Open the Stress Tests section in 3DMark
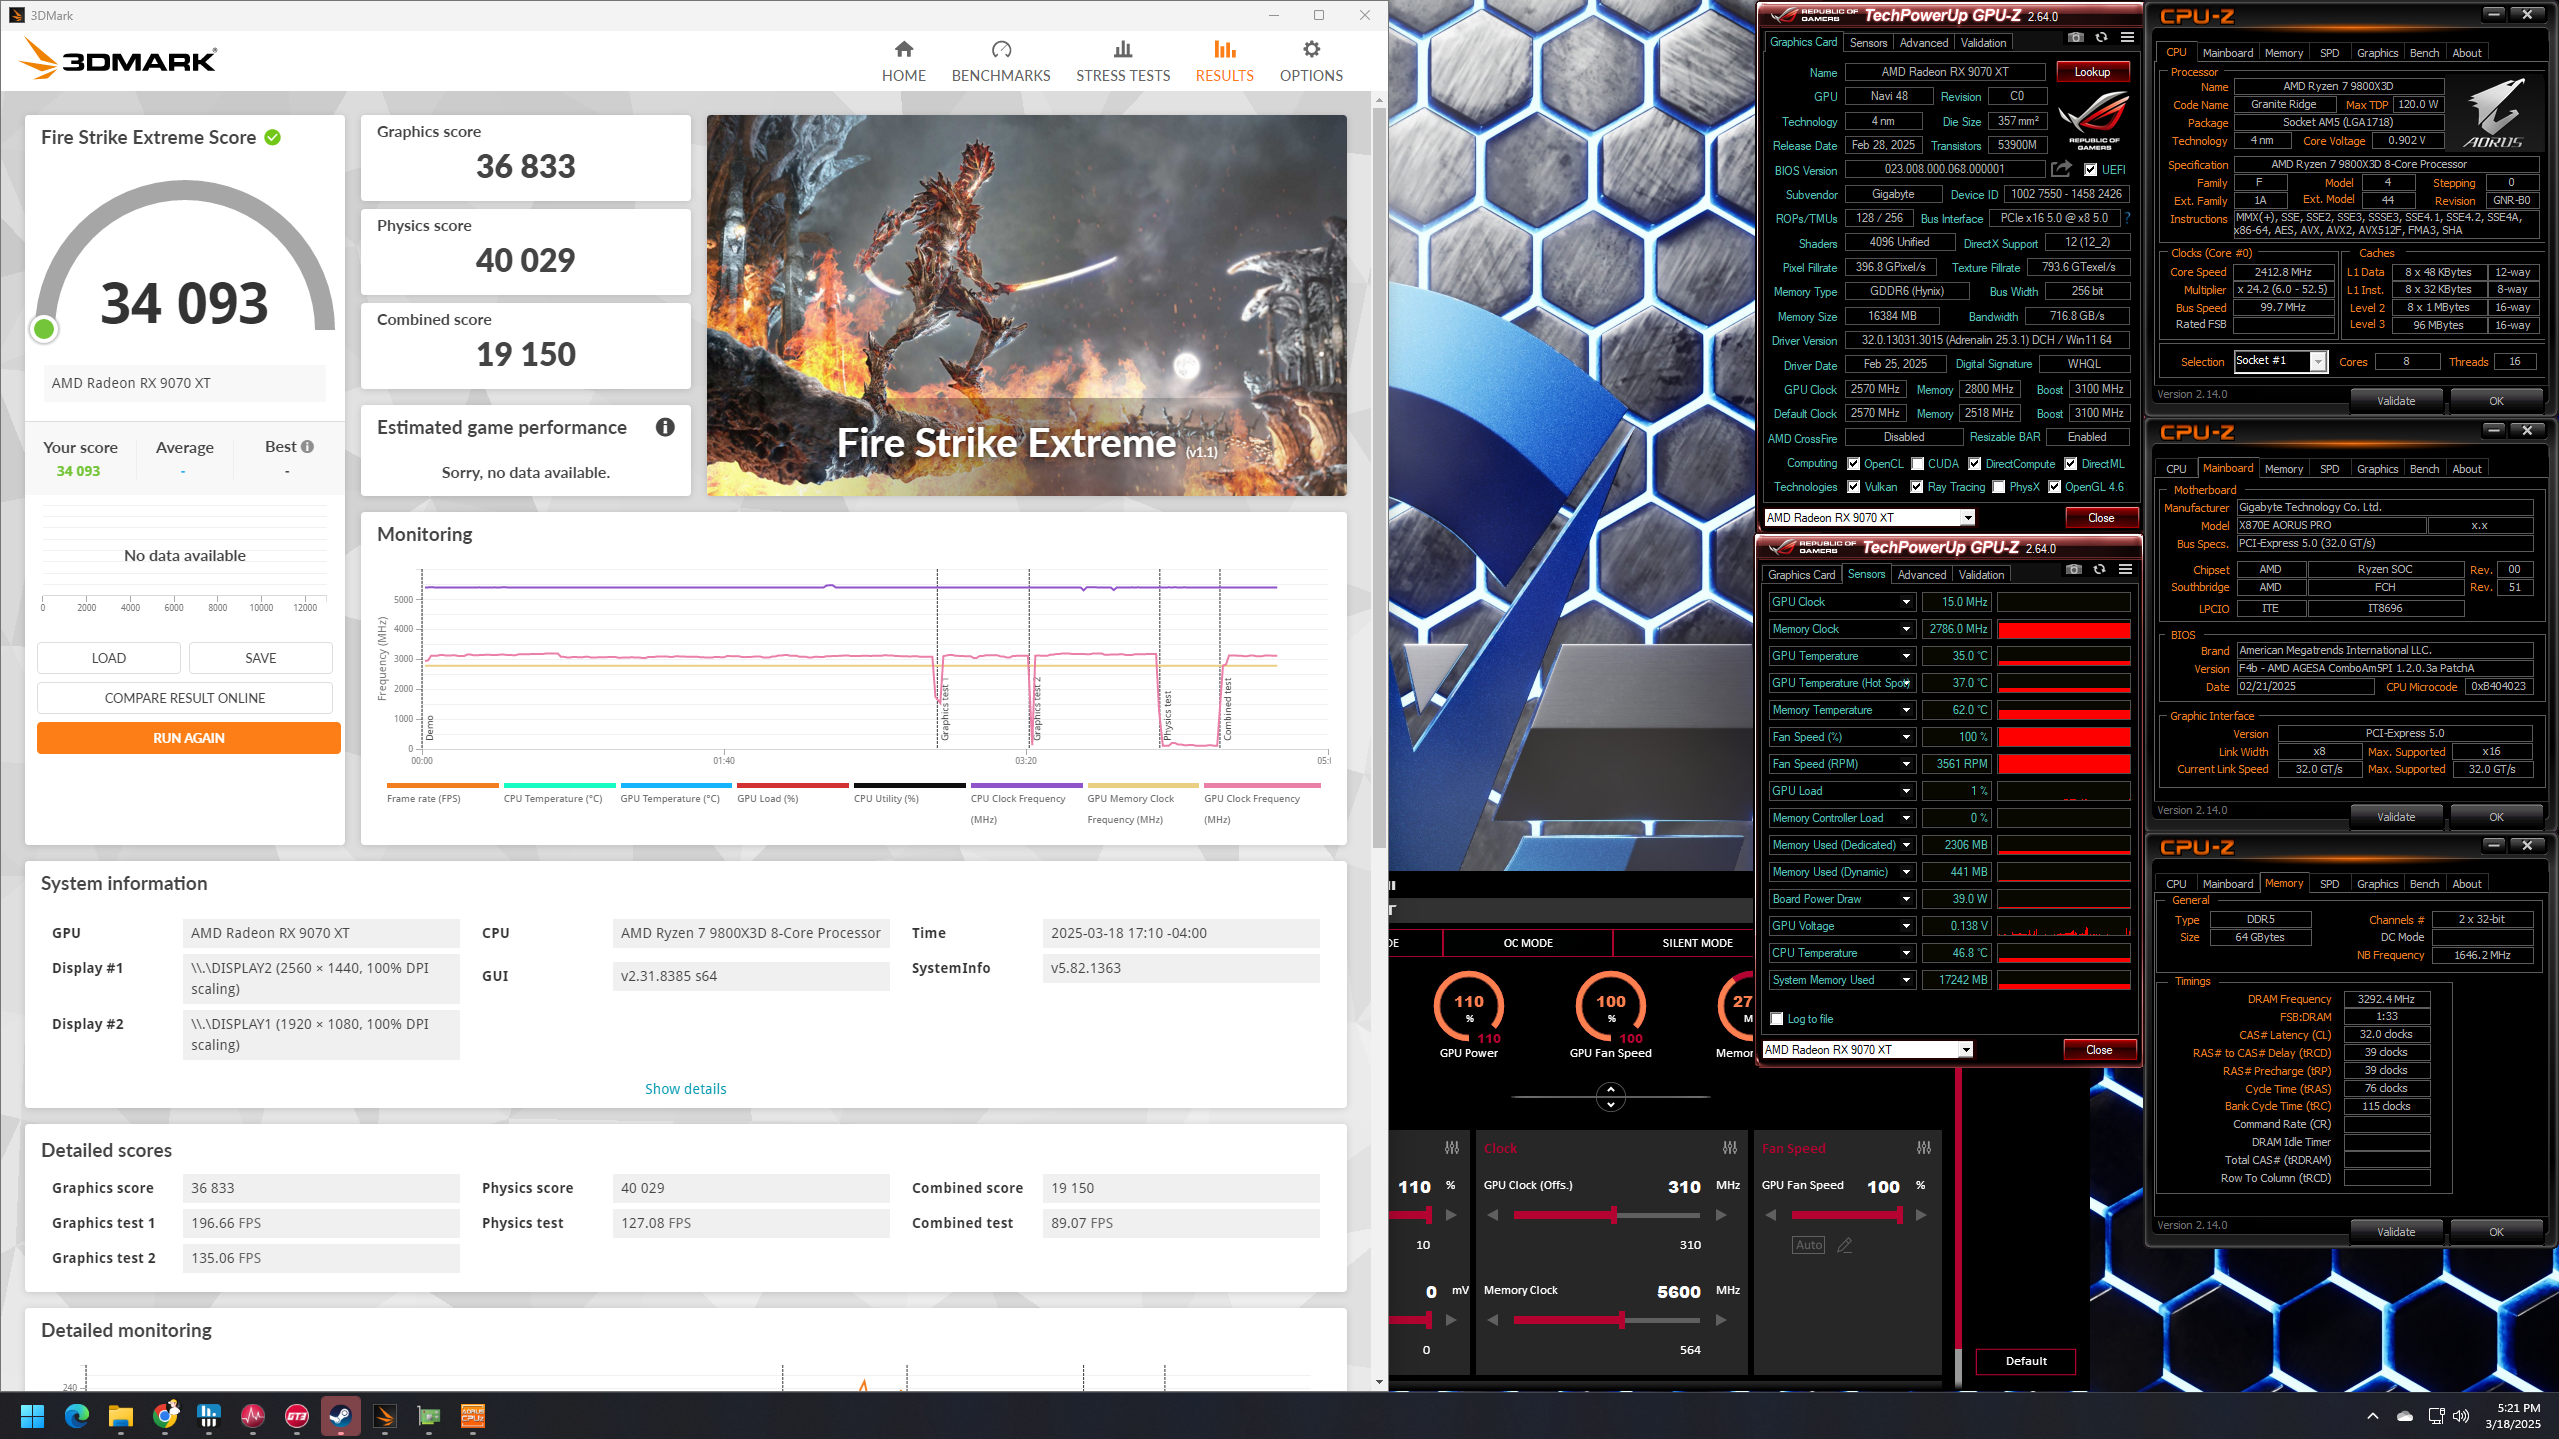The width and height of the screenshot is (2559, 1439). click(1122, 61)
